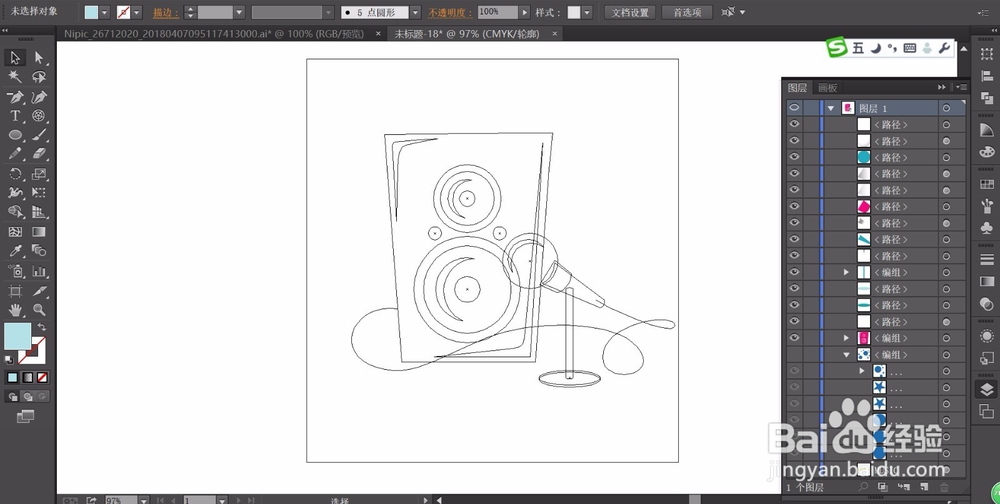The width and height of the screenshot is (1000, 504).
Task: Switch to 画板 panel tab
Action: 827,87
